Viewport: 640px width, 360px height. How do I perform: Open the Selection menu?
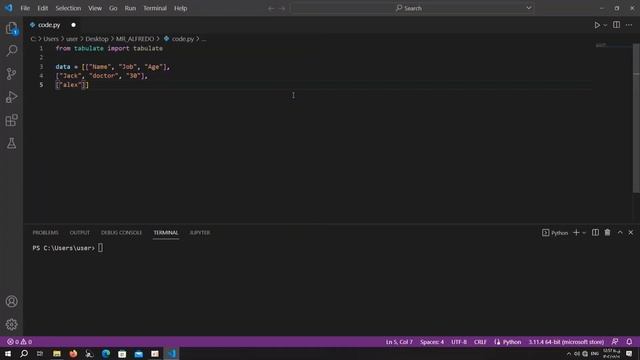68,8
